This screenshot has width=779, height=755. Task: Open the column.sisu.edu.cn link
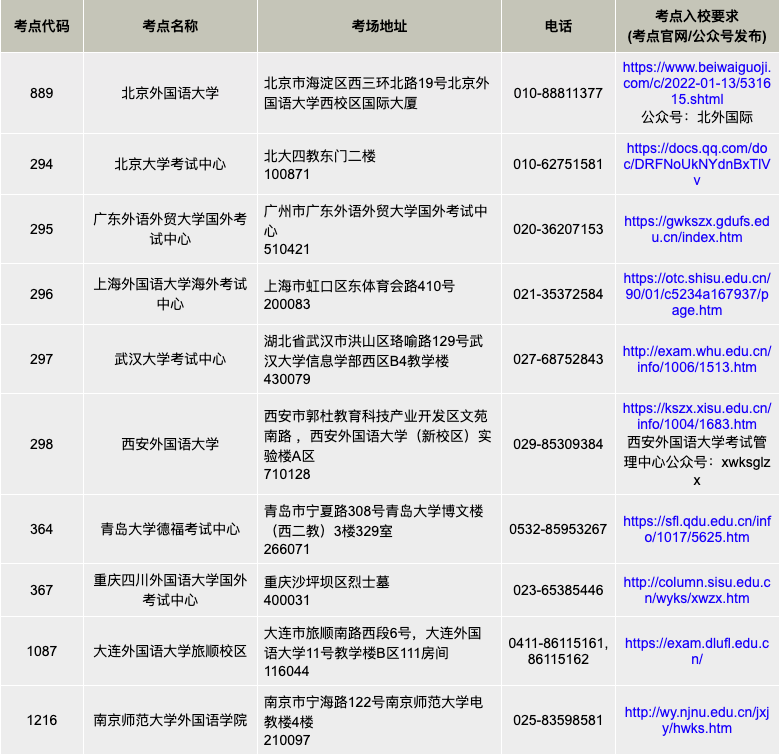pyautogui.click(x=697, y=590)
